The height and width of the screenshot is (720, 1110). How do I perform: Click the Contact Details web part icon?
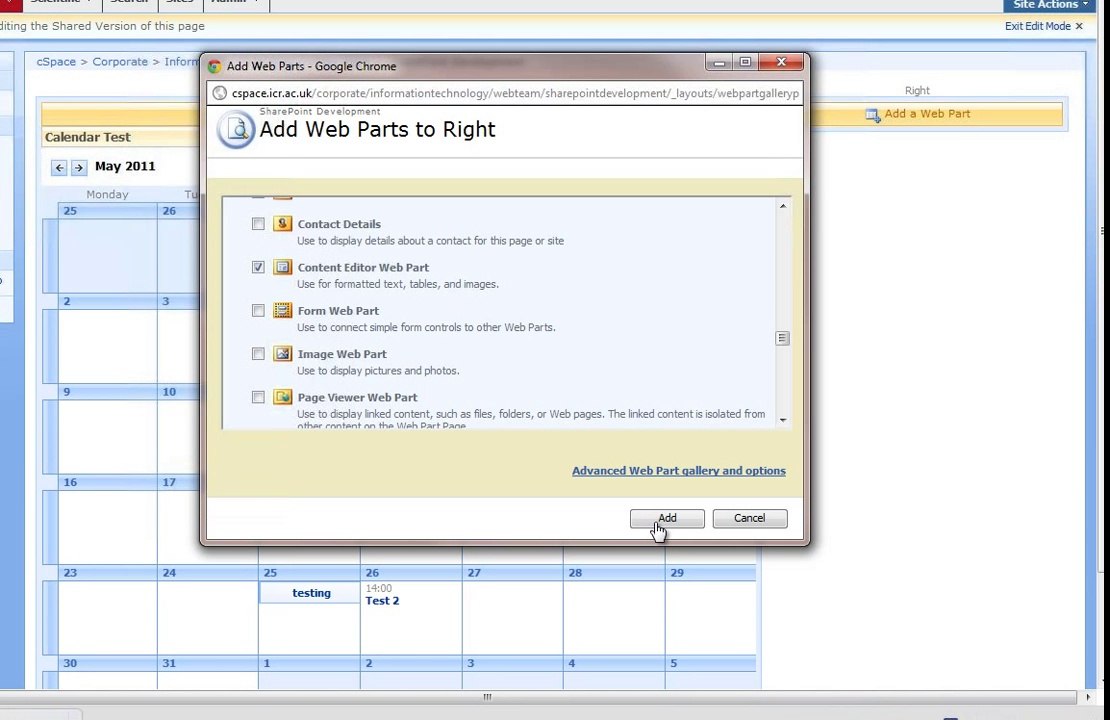tap(282, 224)
